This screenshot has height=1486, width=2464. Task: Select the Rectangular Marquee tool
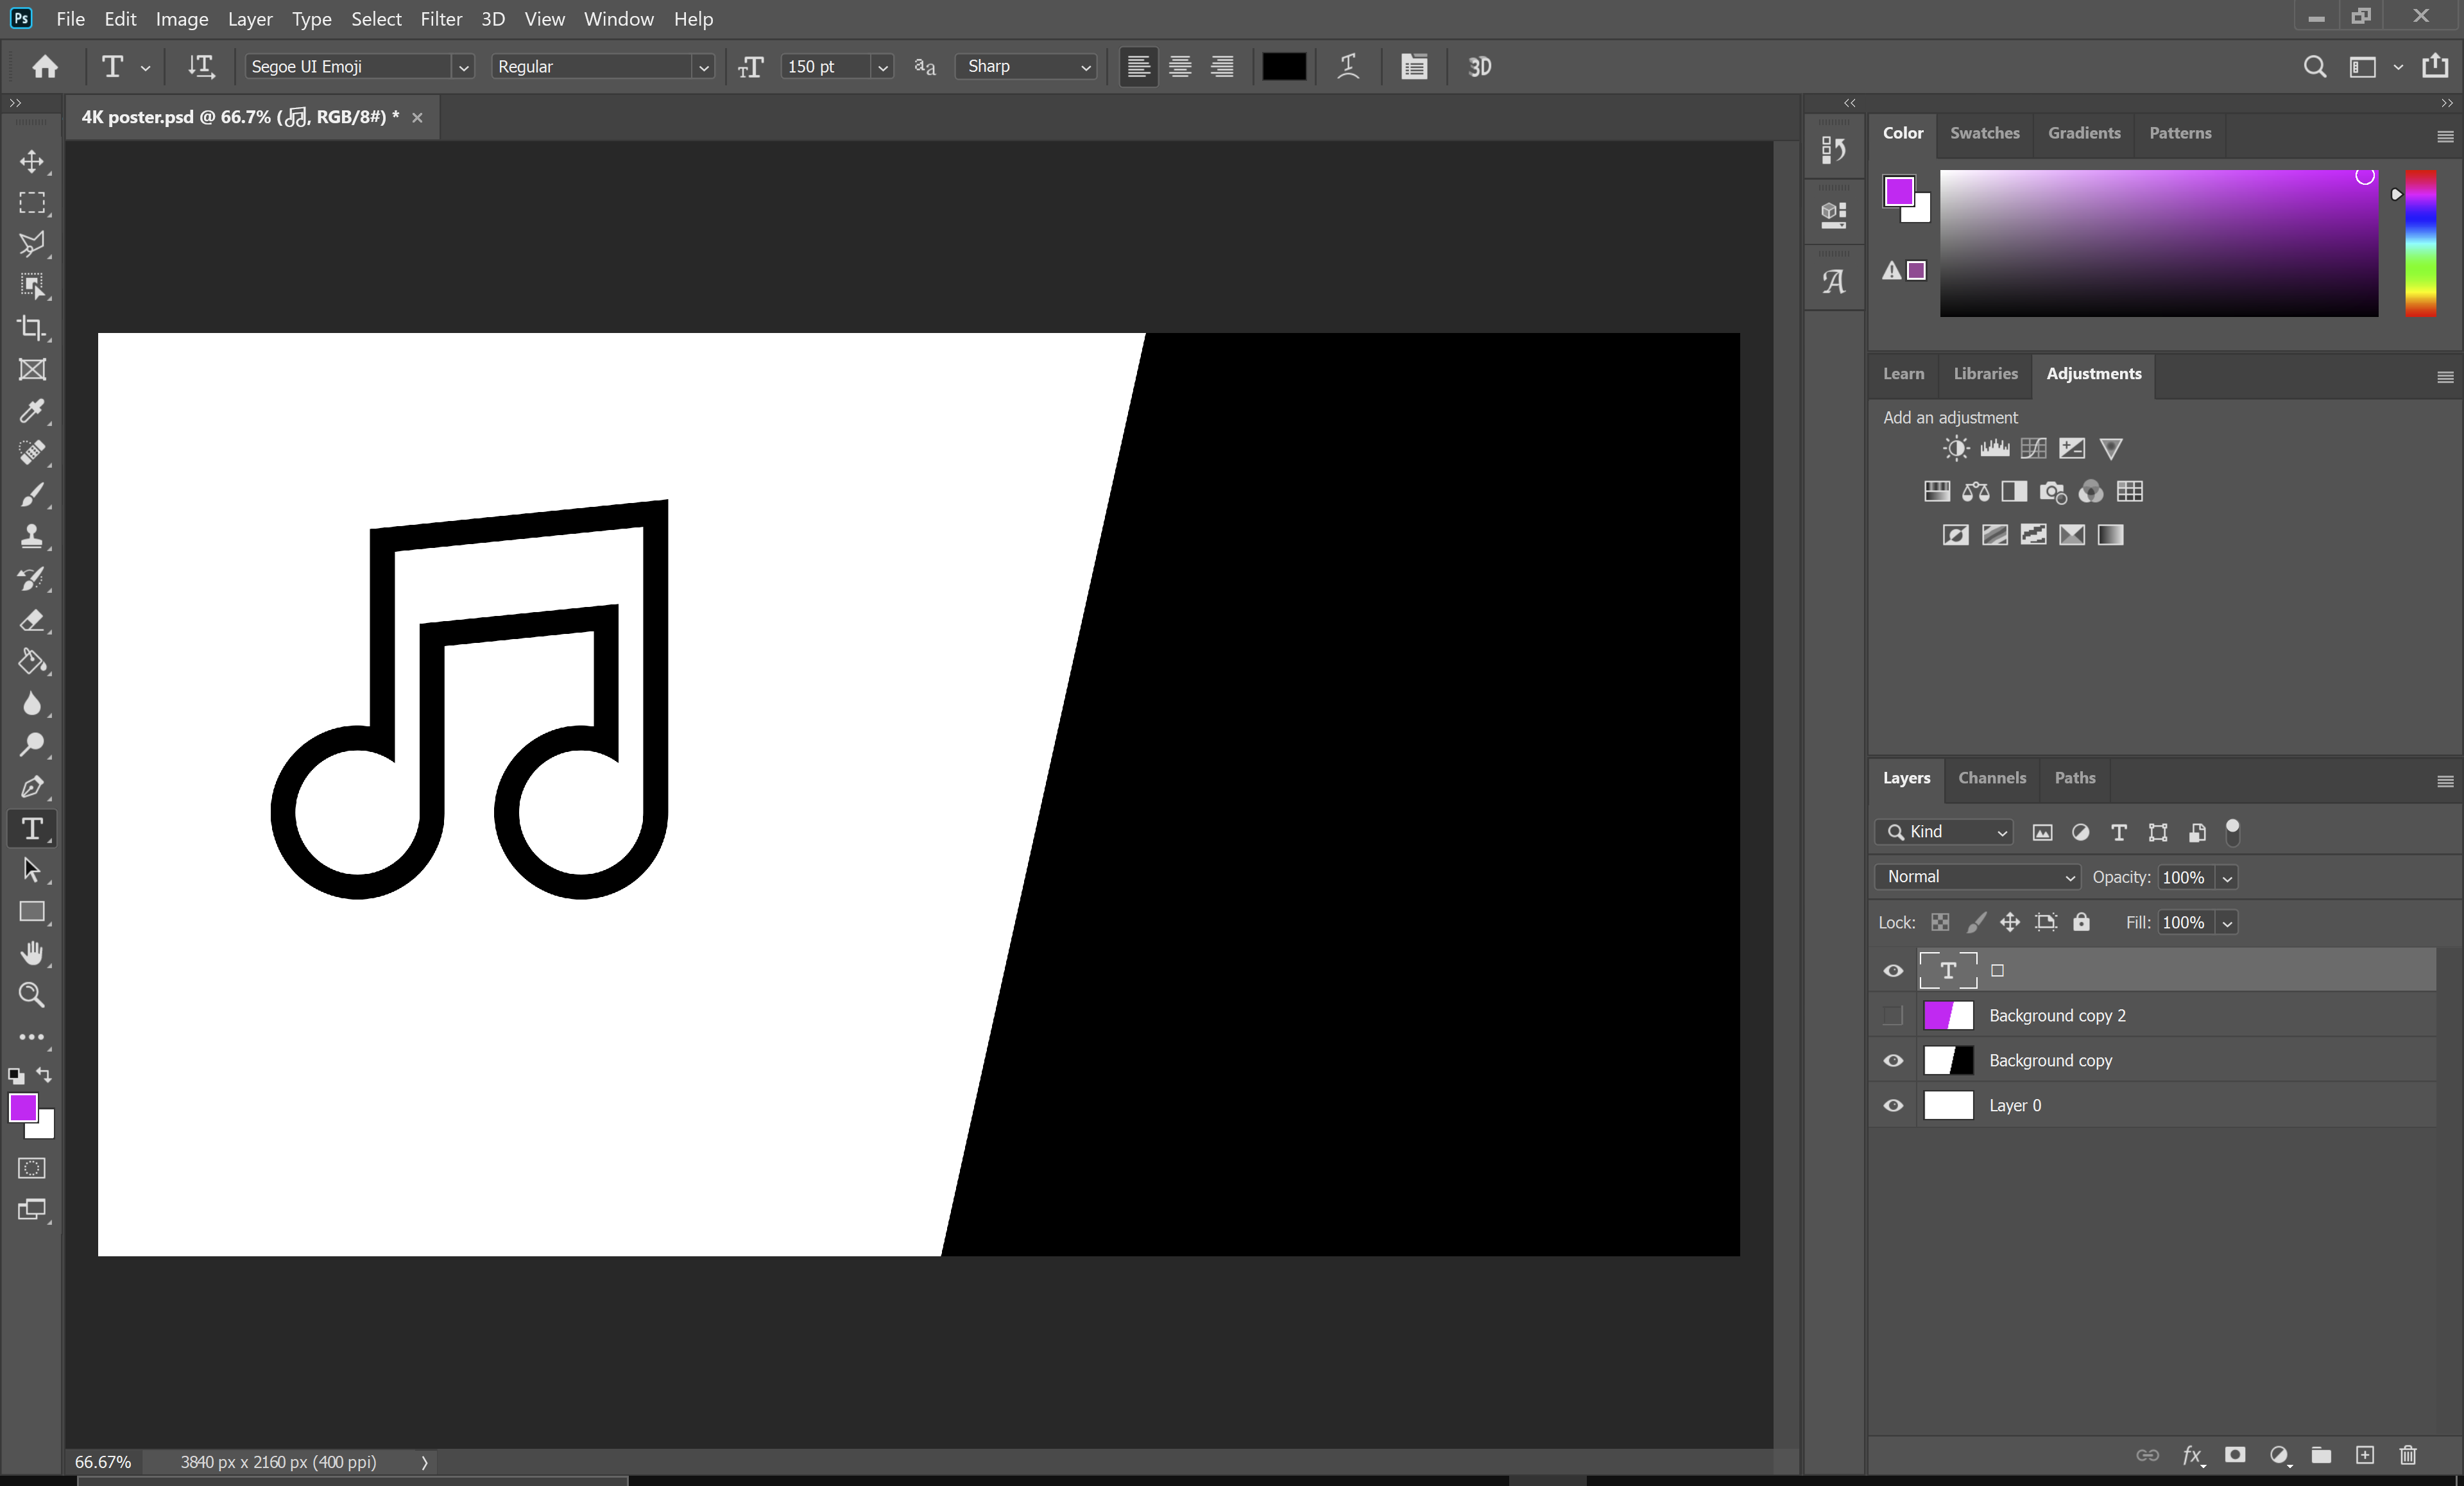tap(32, 203)
